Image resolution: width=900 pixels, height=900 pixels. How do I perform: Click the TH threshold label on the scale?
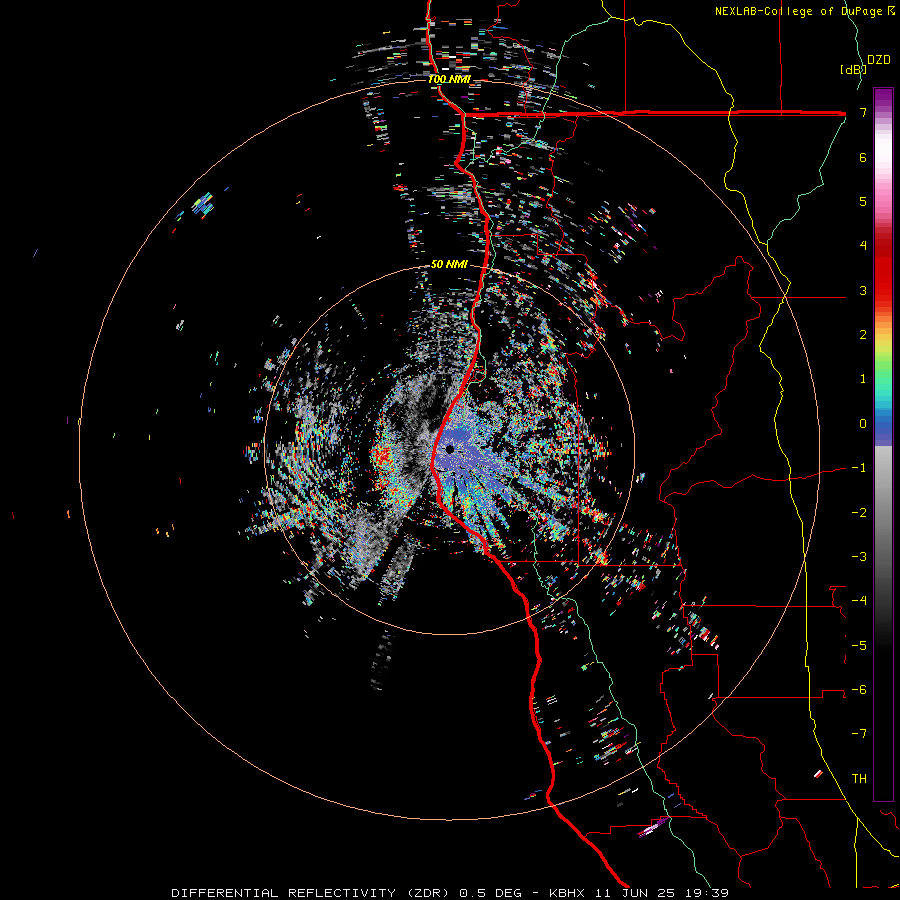point(859,779)
